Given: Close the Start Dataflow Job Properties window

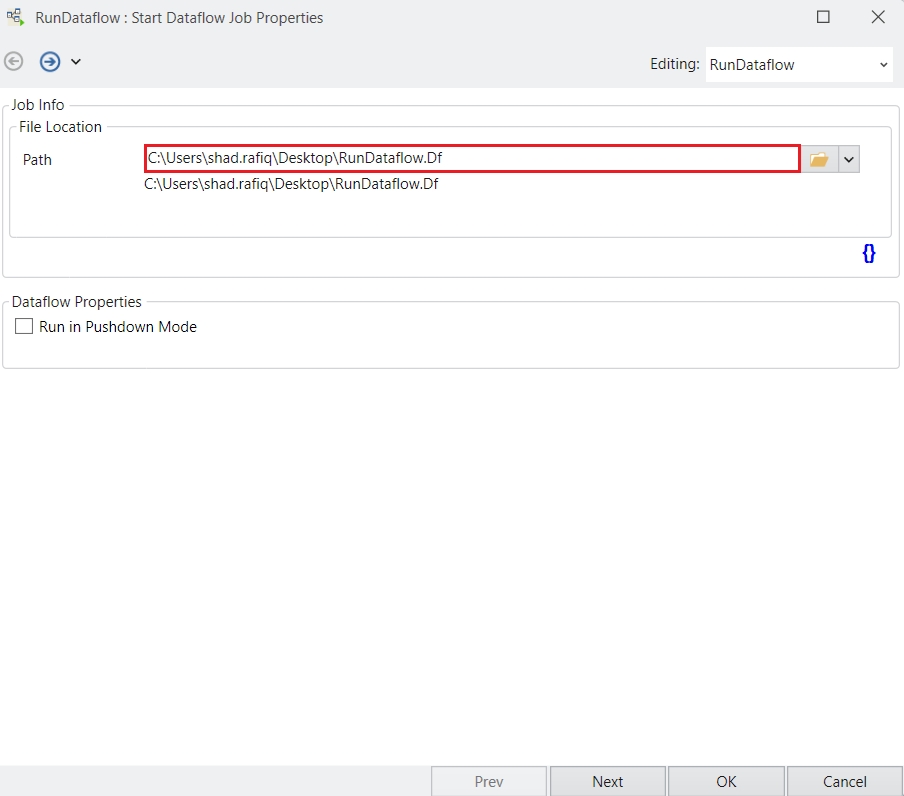Looking at the screenshot, I should (x=877, y=17).
